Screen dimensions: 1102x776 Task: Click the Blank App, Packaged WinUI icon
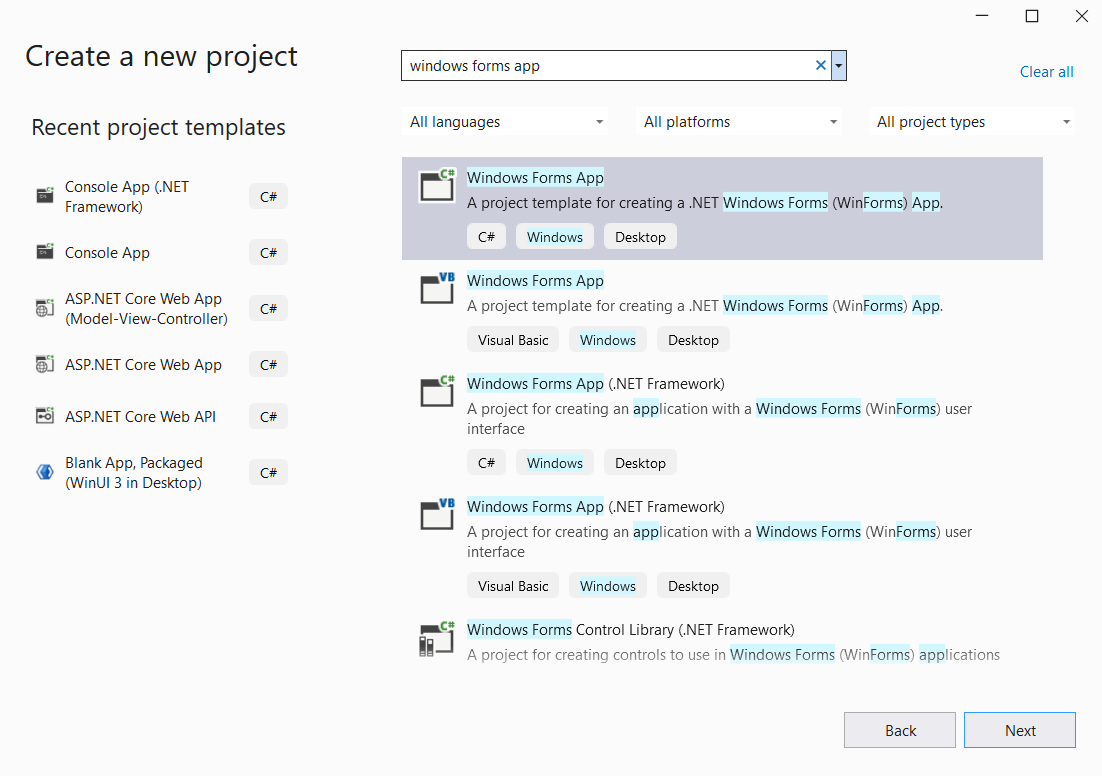(45, 472)
